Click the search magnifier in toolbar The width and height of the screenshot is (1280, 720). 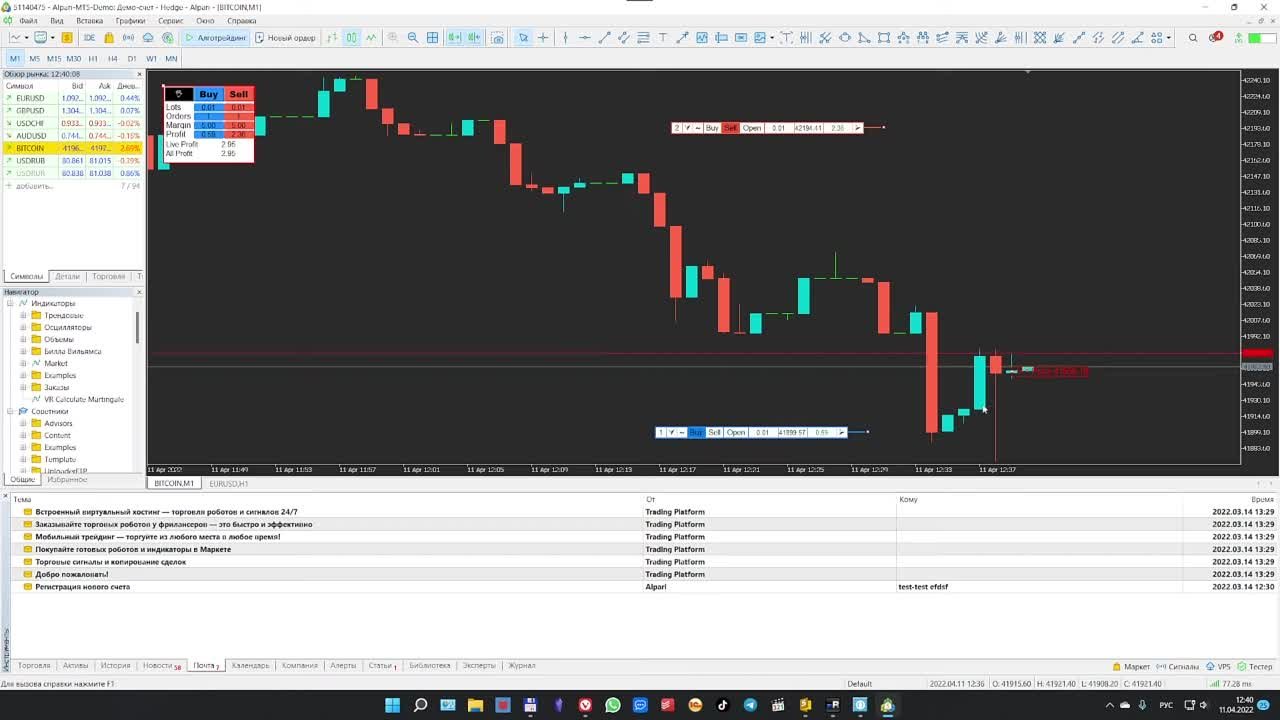(x=1193, y=38)
